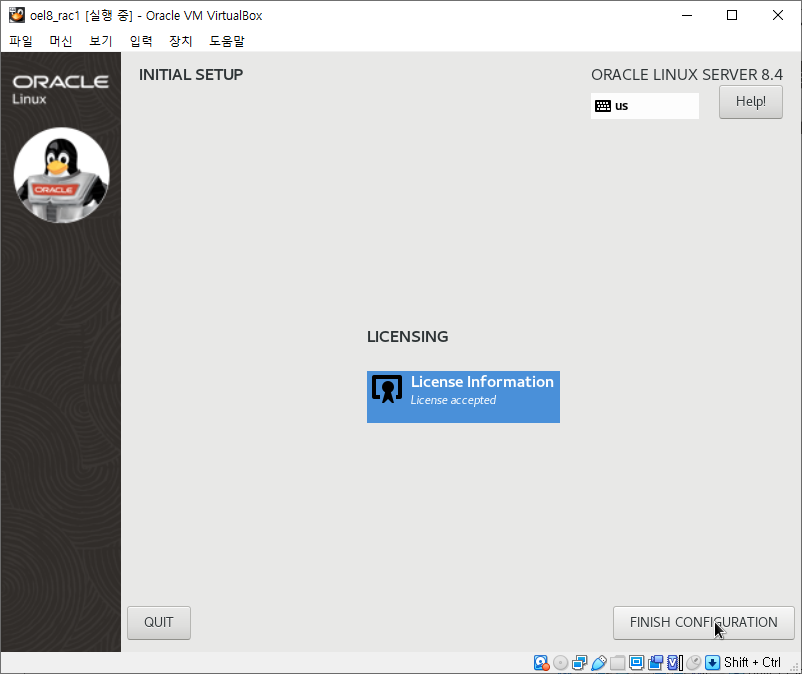Open the License Information spoke

coord(463,397)
